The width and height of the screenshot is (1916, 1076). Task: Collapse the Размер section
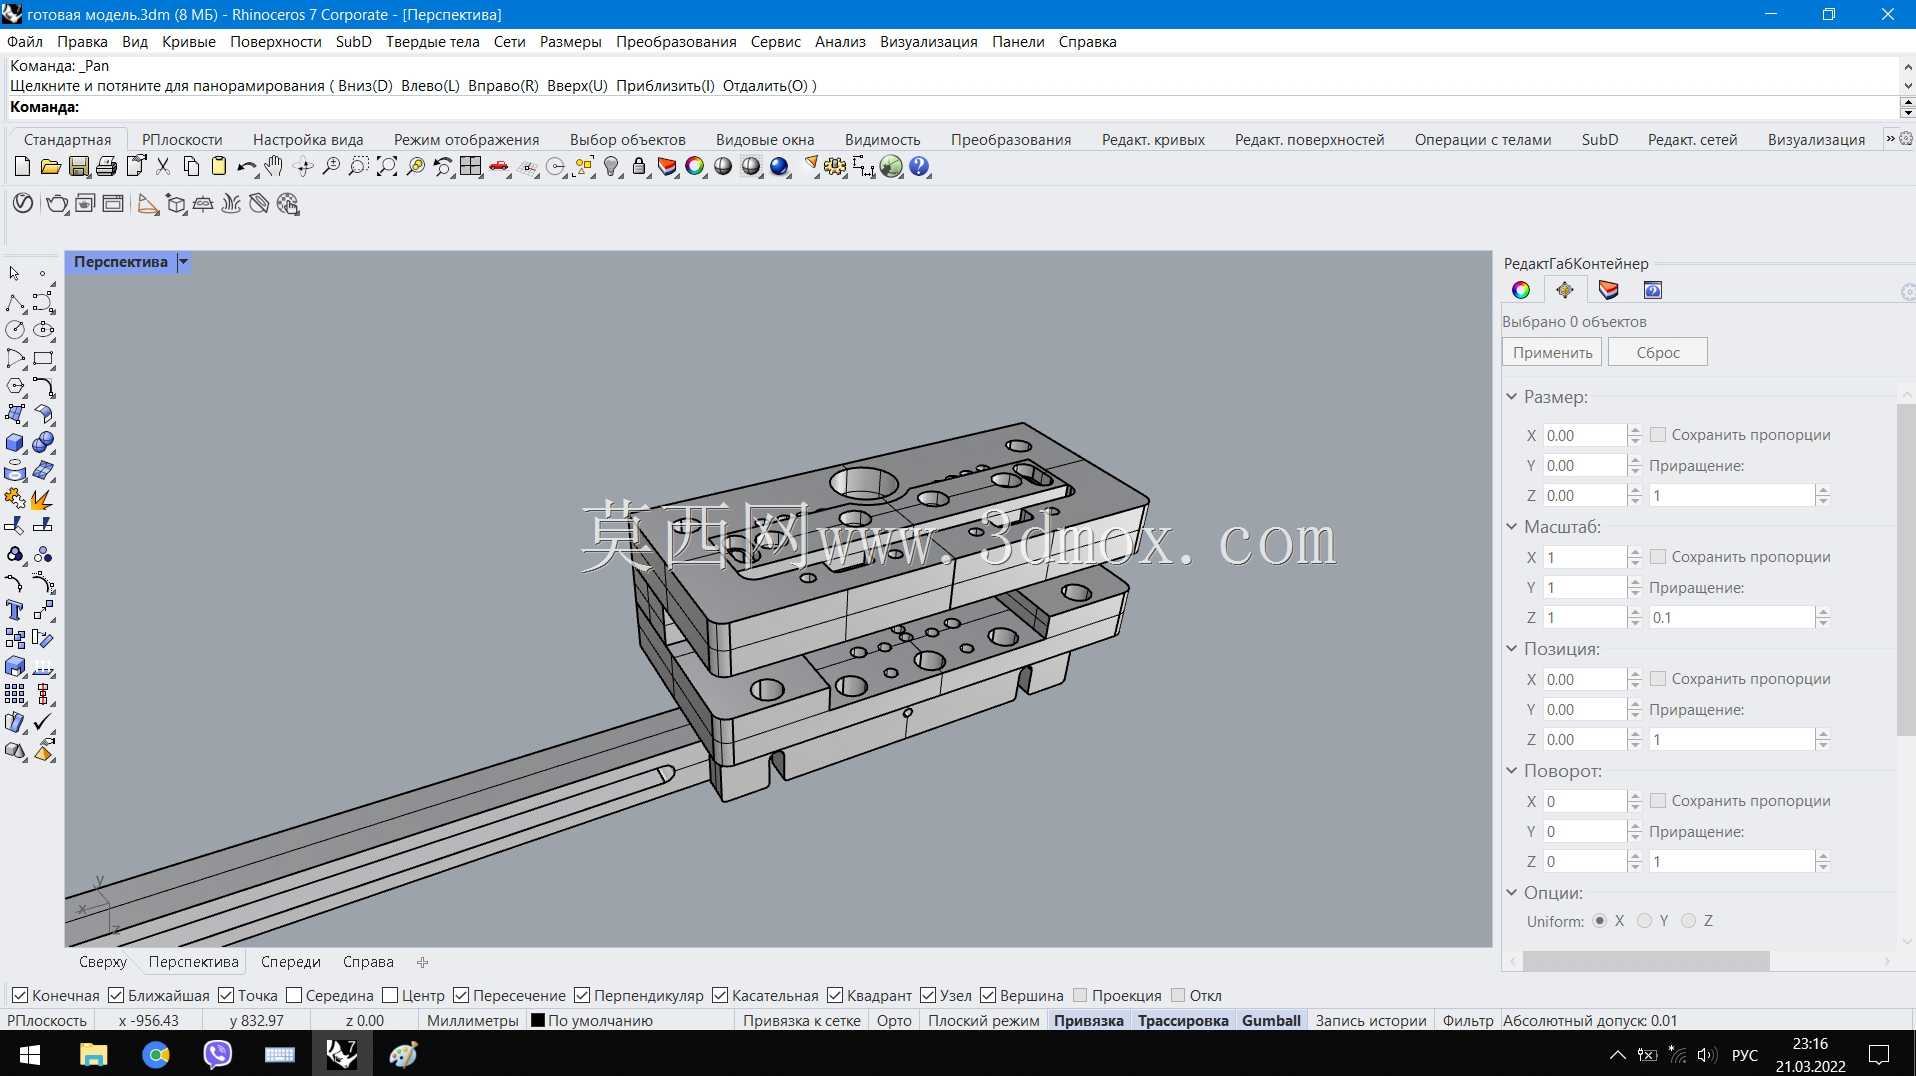(1512, 397)
